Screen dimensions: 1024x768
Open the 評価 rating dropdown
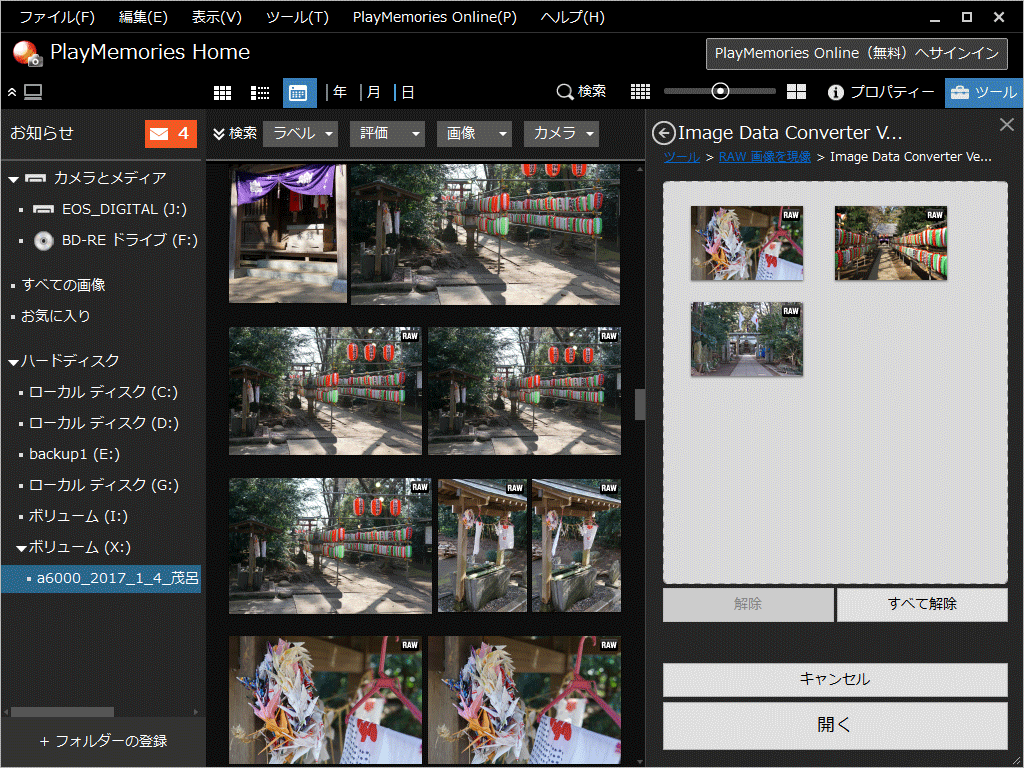click(x=387, y=134)
